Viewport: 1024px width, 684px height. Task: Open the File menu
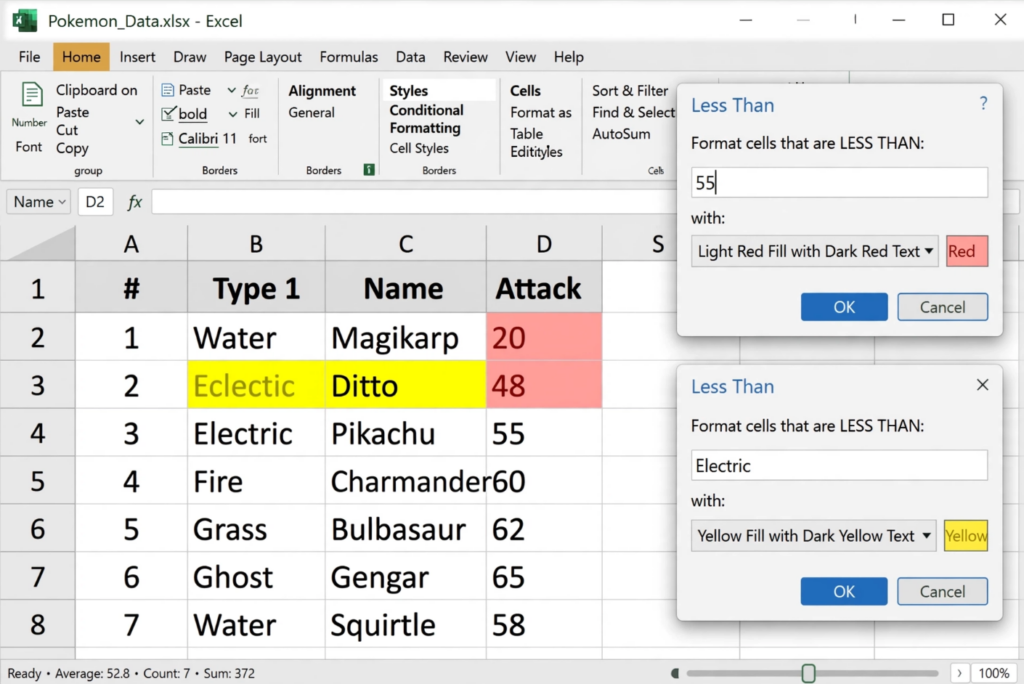coord(29,57)
